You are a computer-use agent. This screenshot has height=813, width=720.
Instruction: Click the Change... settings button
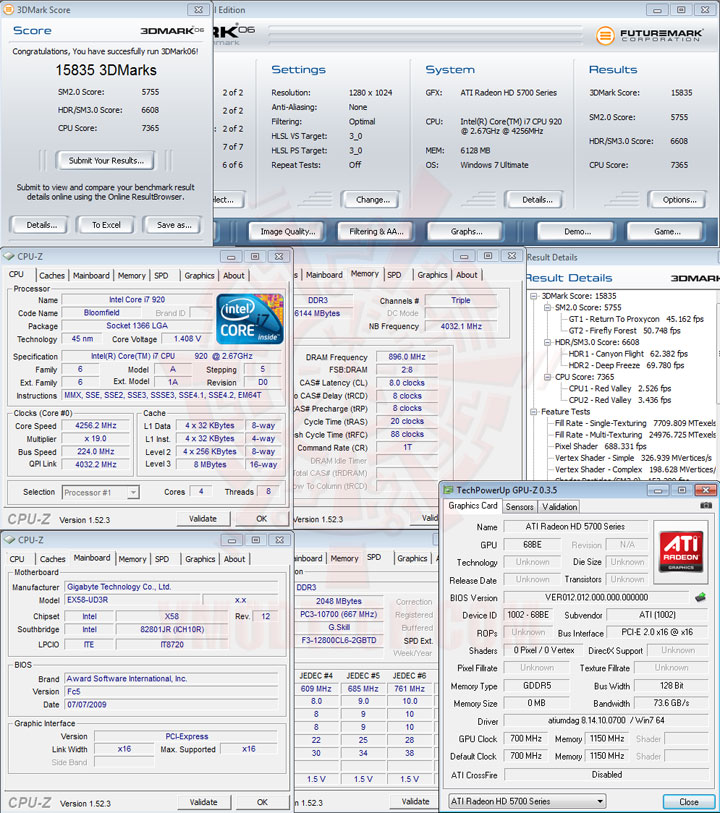point(373,200)
